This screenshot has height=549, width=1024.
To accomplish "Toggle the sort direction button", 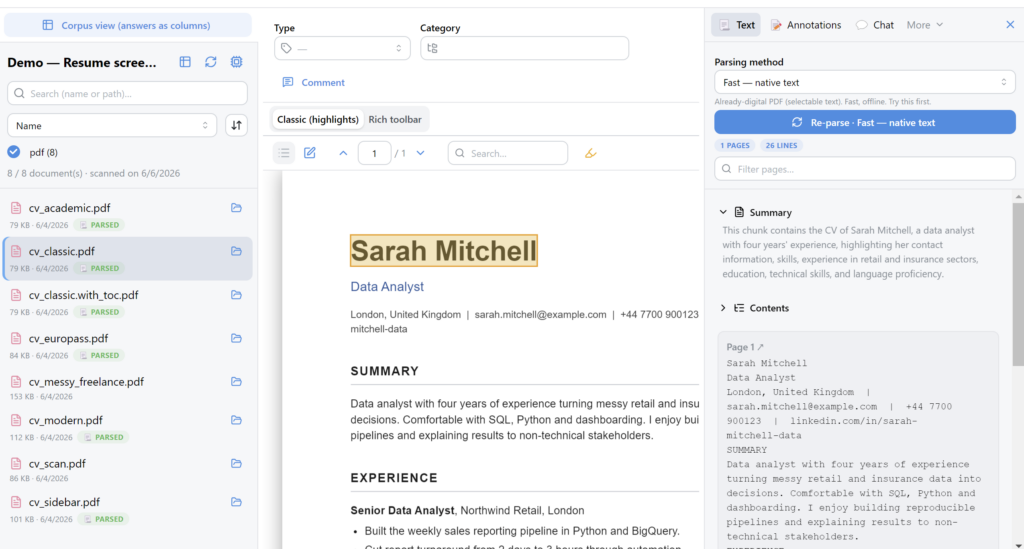I will (x=236, y=125).
